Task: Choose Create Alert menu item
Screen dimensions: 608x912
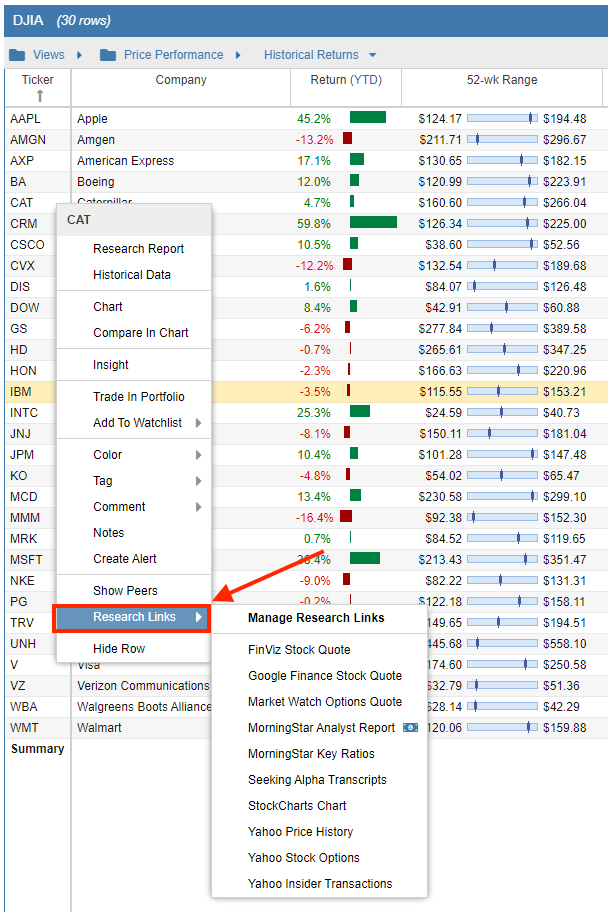Action: (x=125, y=559)
